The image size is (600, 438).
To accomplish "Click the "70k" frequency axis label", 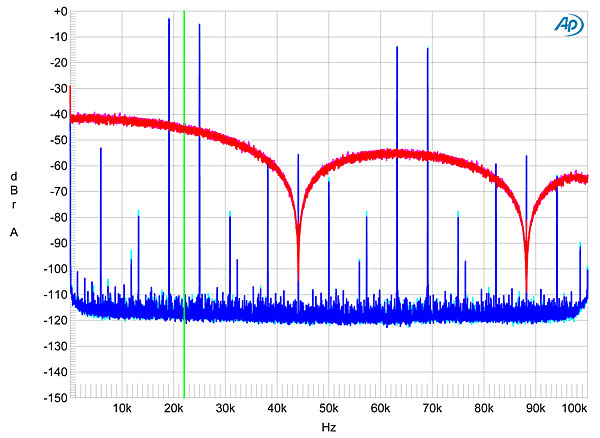I will tap(432, 409).
